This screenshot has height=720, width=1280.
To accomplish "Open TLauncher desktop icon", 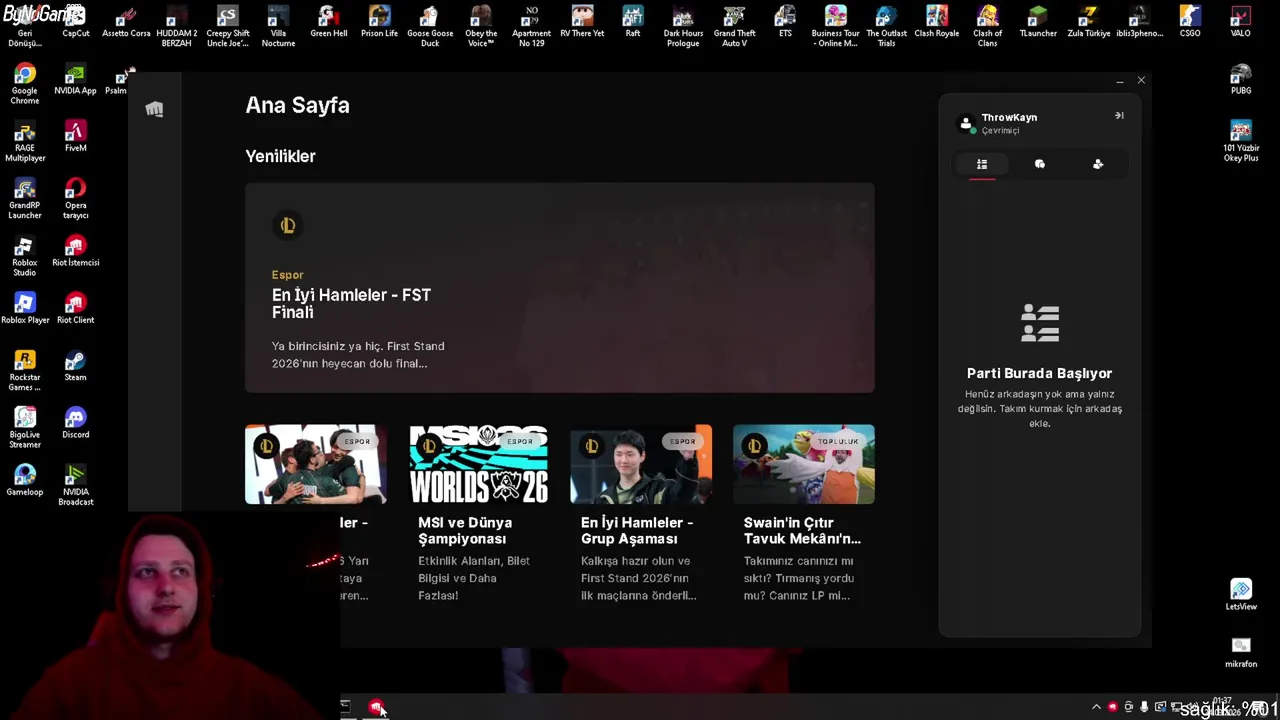I will click(1038, 22).
